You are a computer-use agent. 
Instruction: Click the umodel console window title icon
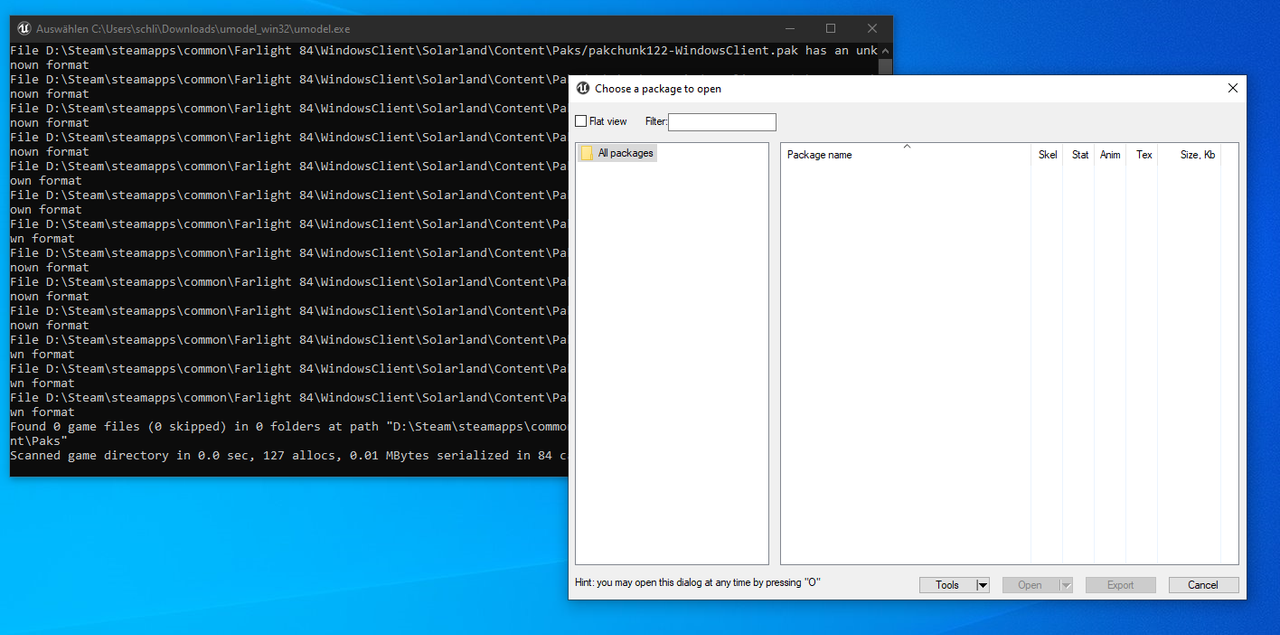[24, 29]
